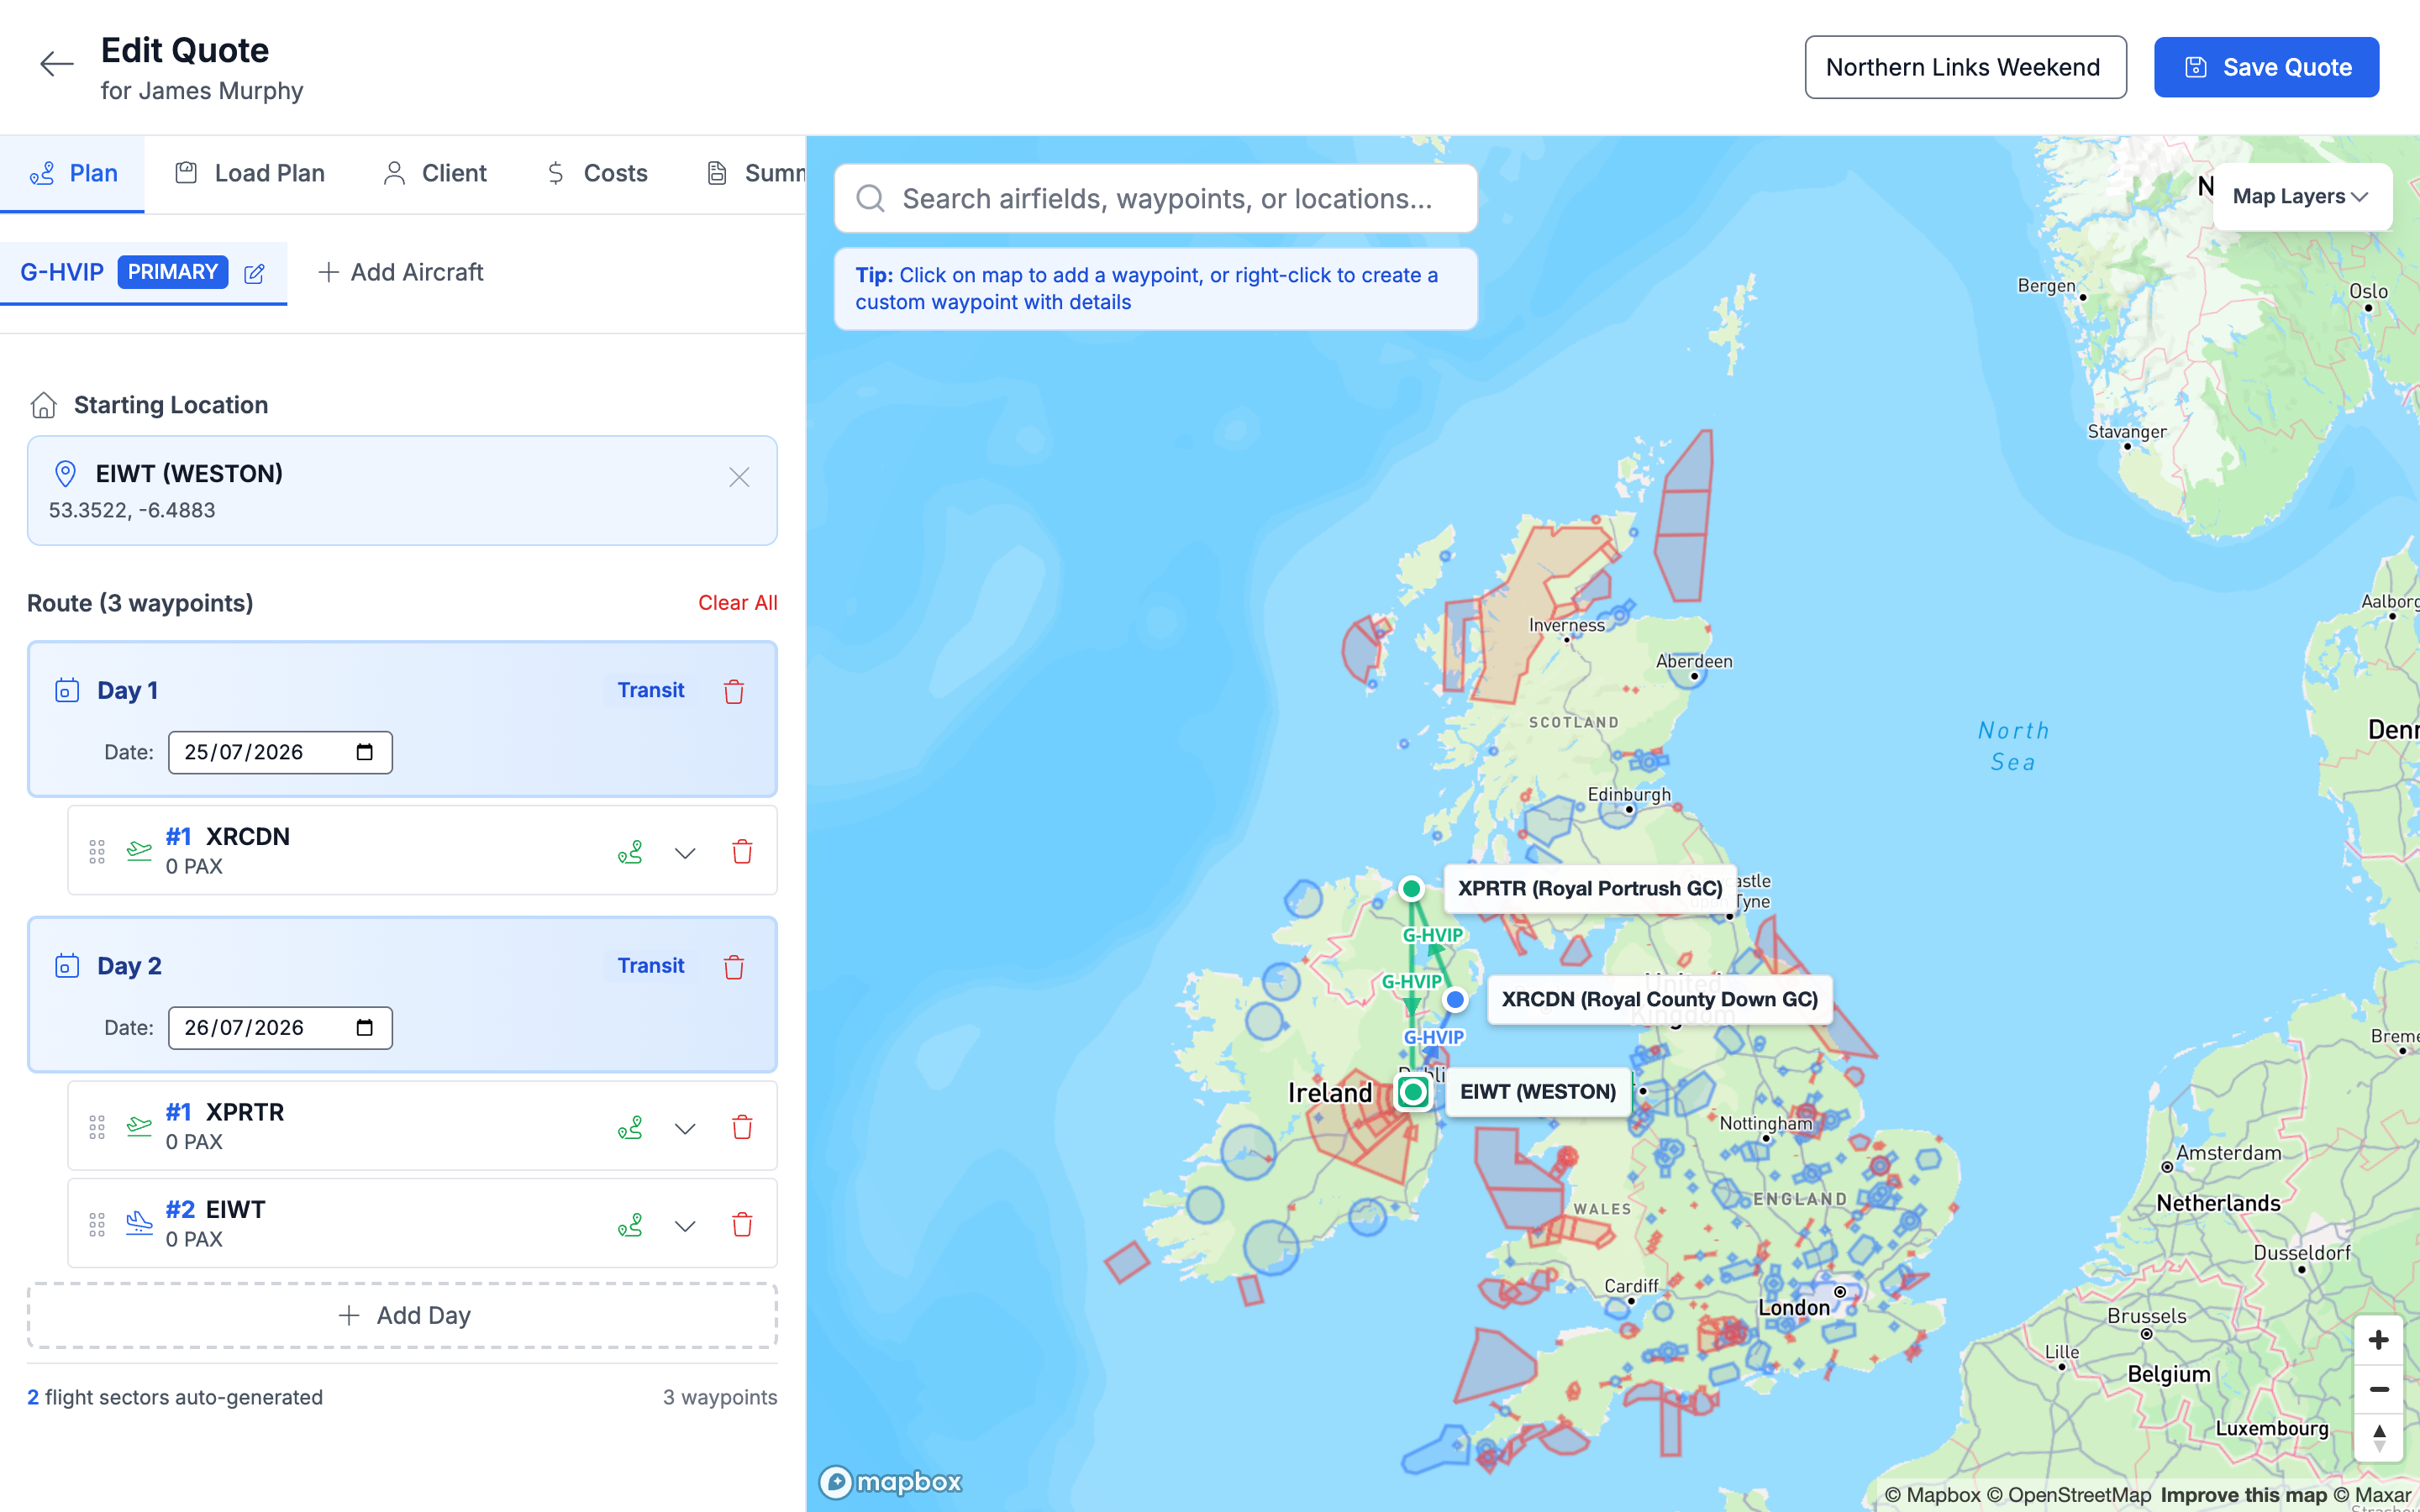Select the XPRTR green map marker

coord(1411,888)
